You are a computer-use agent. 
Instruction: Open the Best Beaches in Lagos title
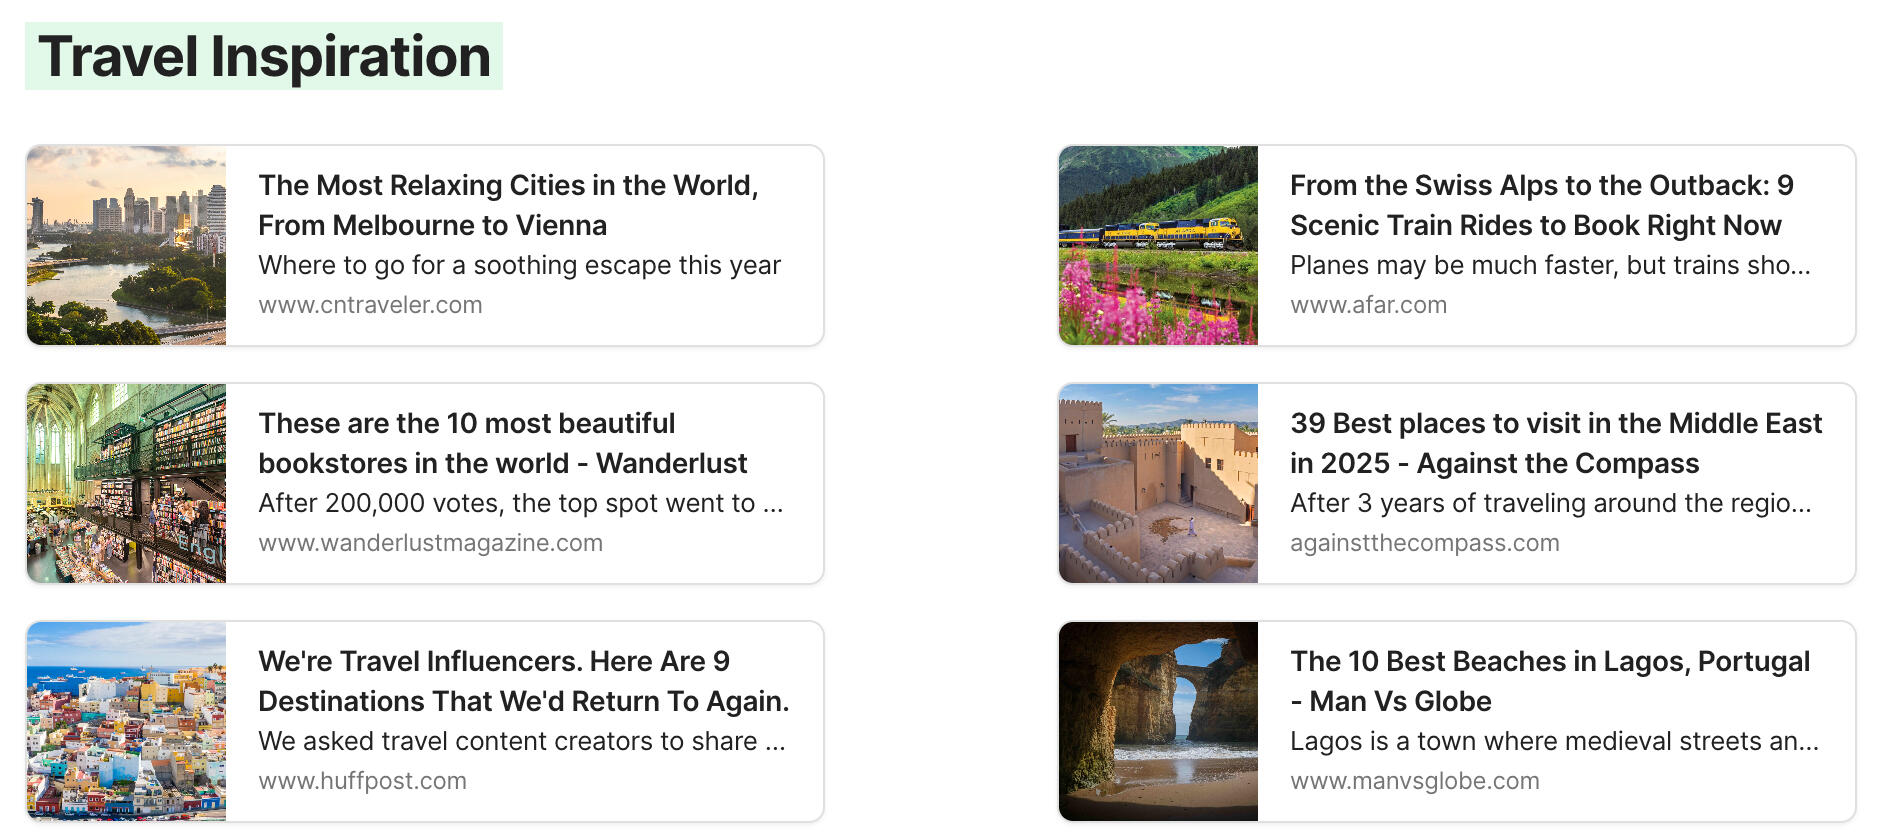(x=1549, y=681)
